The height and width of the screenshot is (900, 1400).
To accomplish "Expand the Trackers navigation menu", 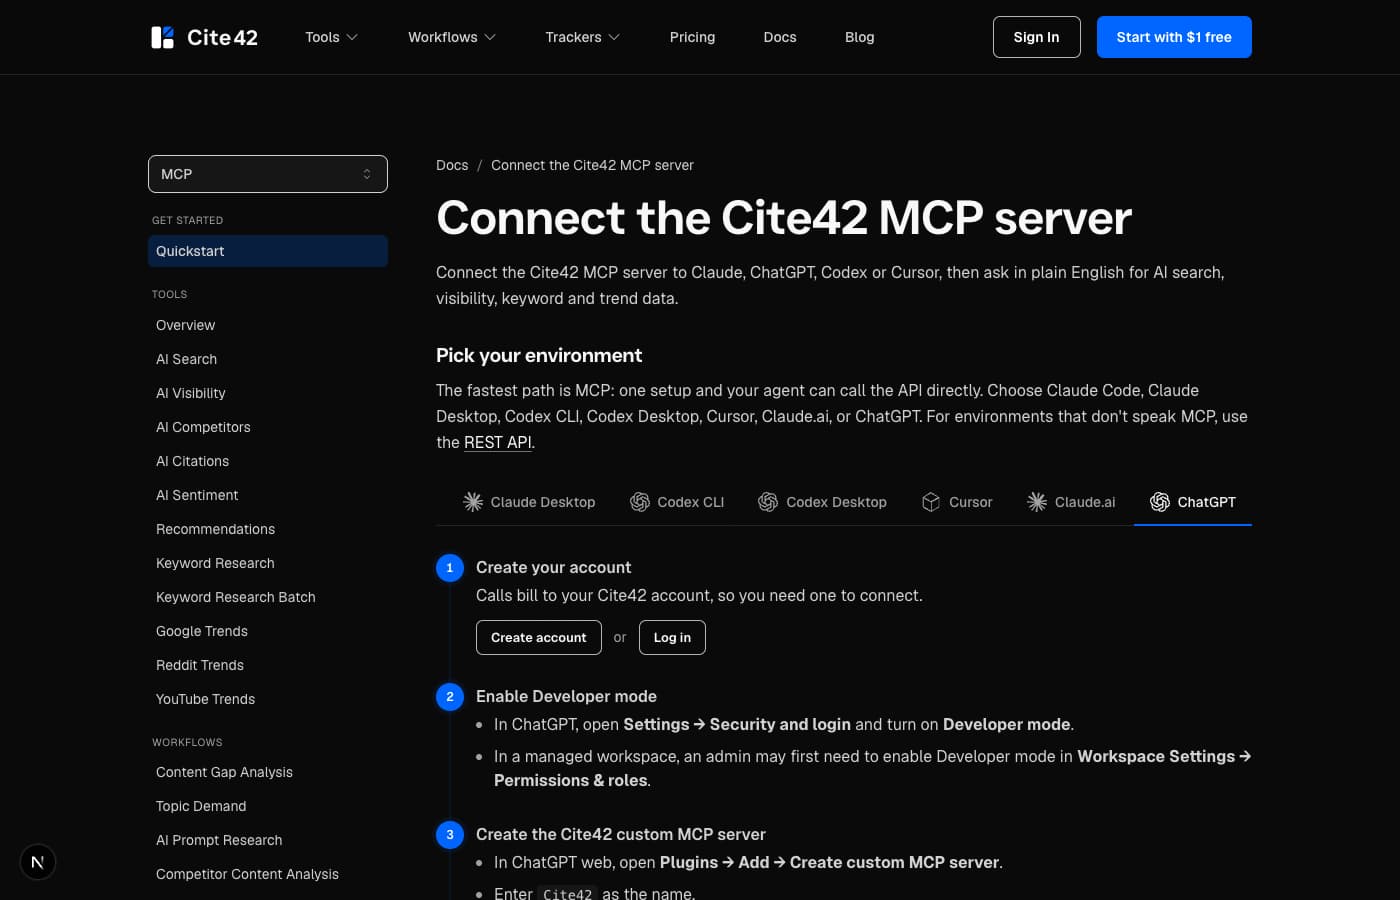I will click(x=582, y=37).
